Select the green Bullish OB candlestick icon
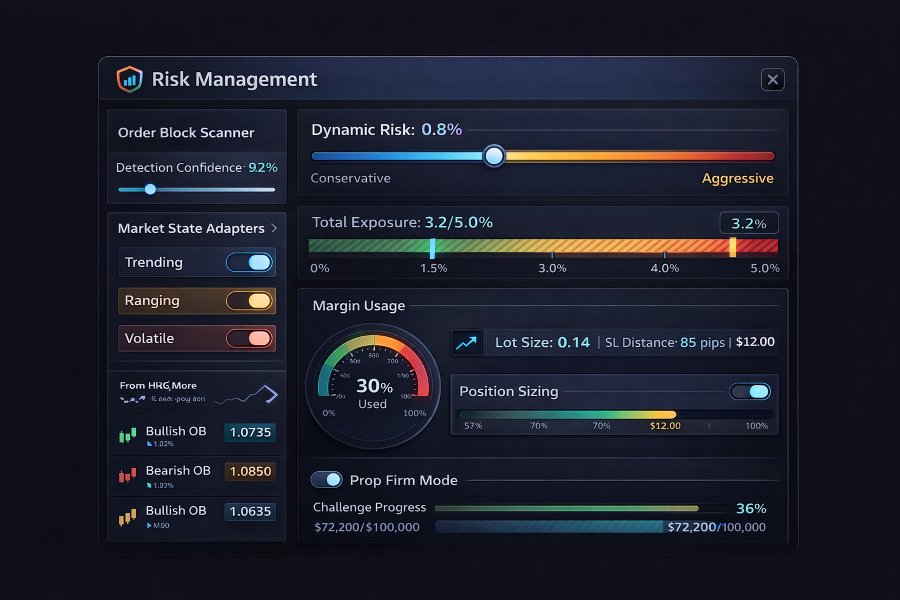 coord(125,434)
